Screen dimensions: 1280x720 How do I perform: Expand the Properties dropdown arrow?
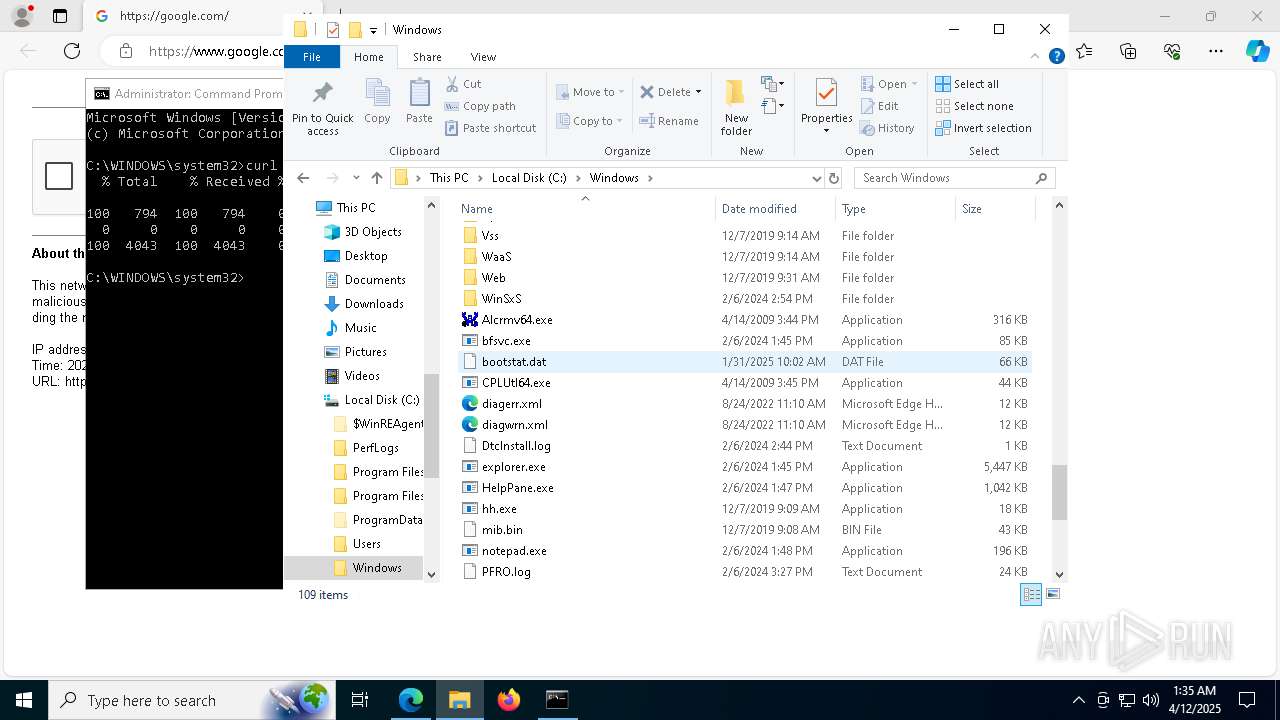(826, 131)
